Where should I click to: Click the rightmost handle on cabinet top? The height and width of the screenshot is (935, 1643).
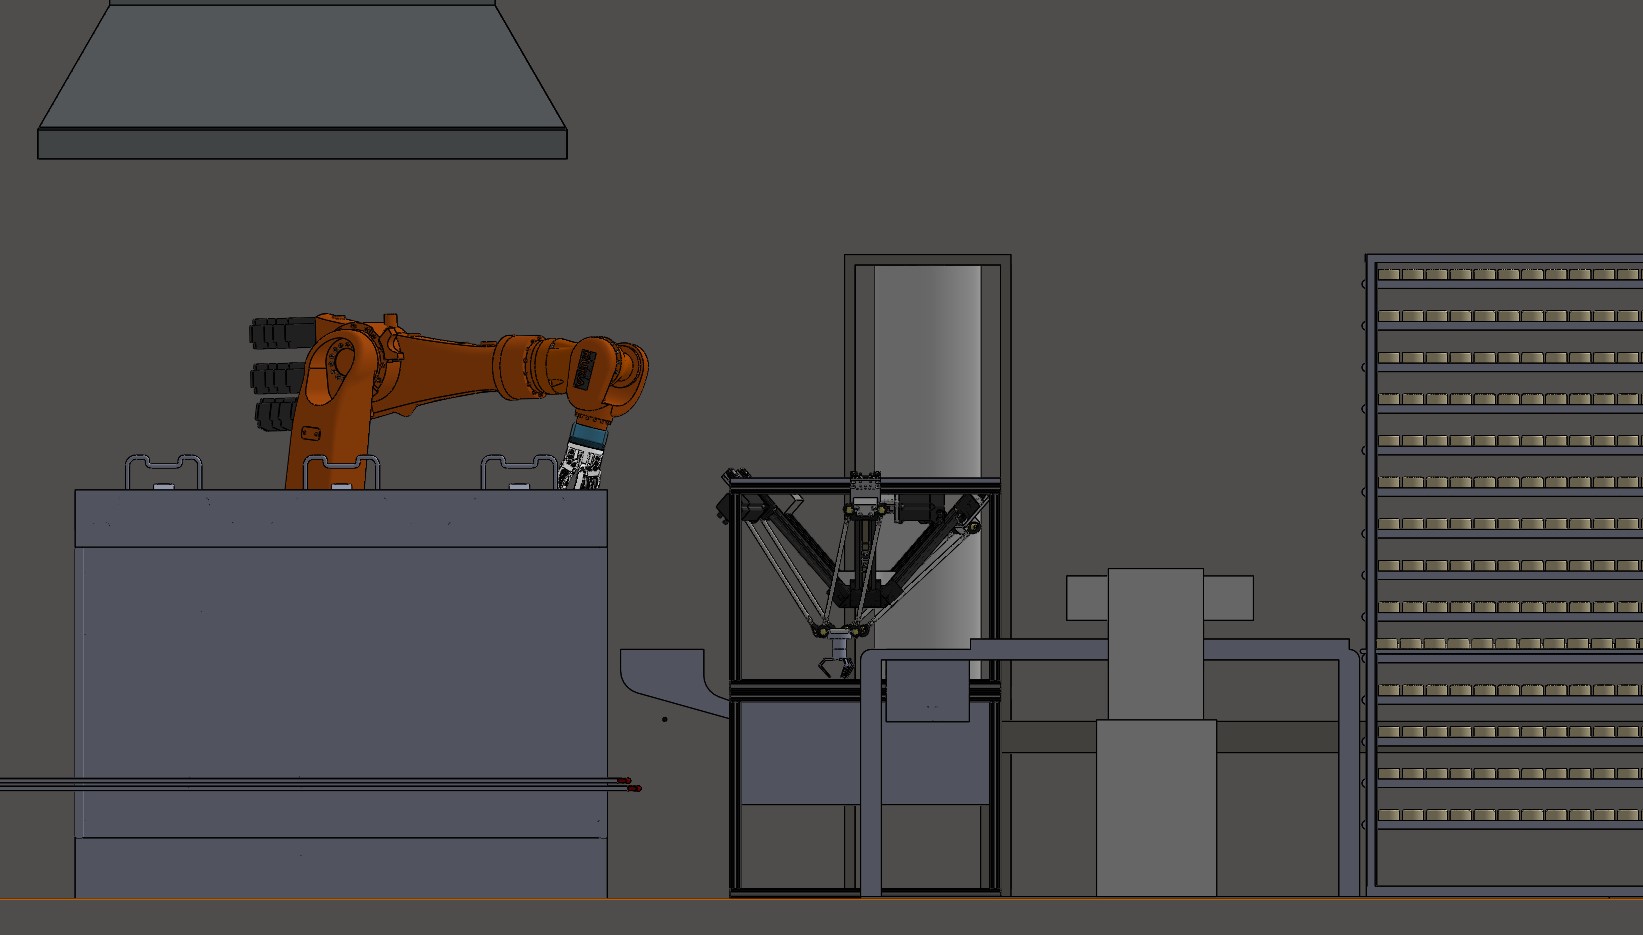(x=519, y=470)
